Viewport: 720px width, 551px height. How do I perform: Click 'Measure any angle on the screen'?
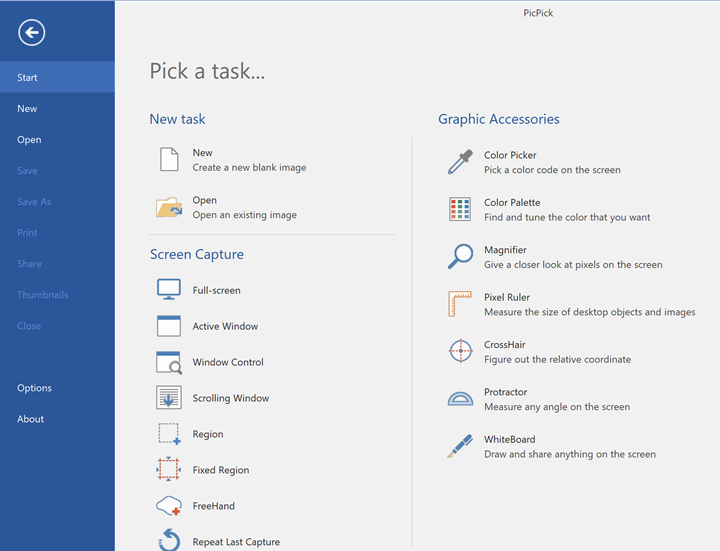(x=557, y=406)
